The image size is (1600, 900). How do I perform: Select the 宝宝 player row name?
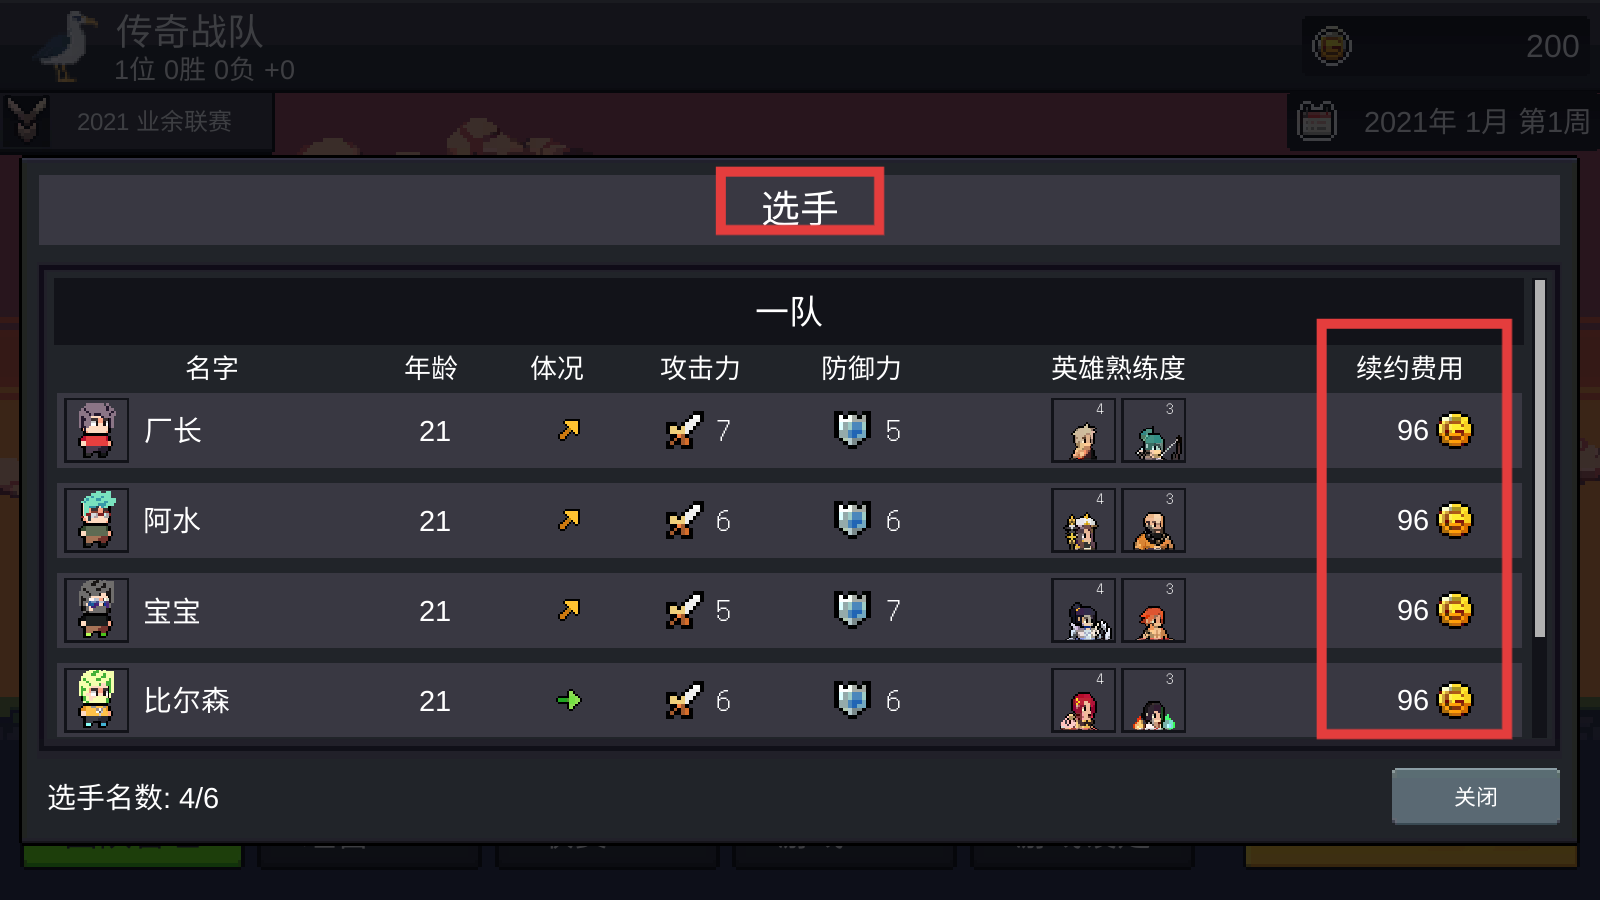pos(172,611)
